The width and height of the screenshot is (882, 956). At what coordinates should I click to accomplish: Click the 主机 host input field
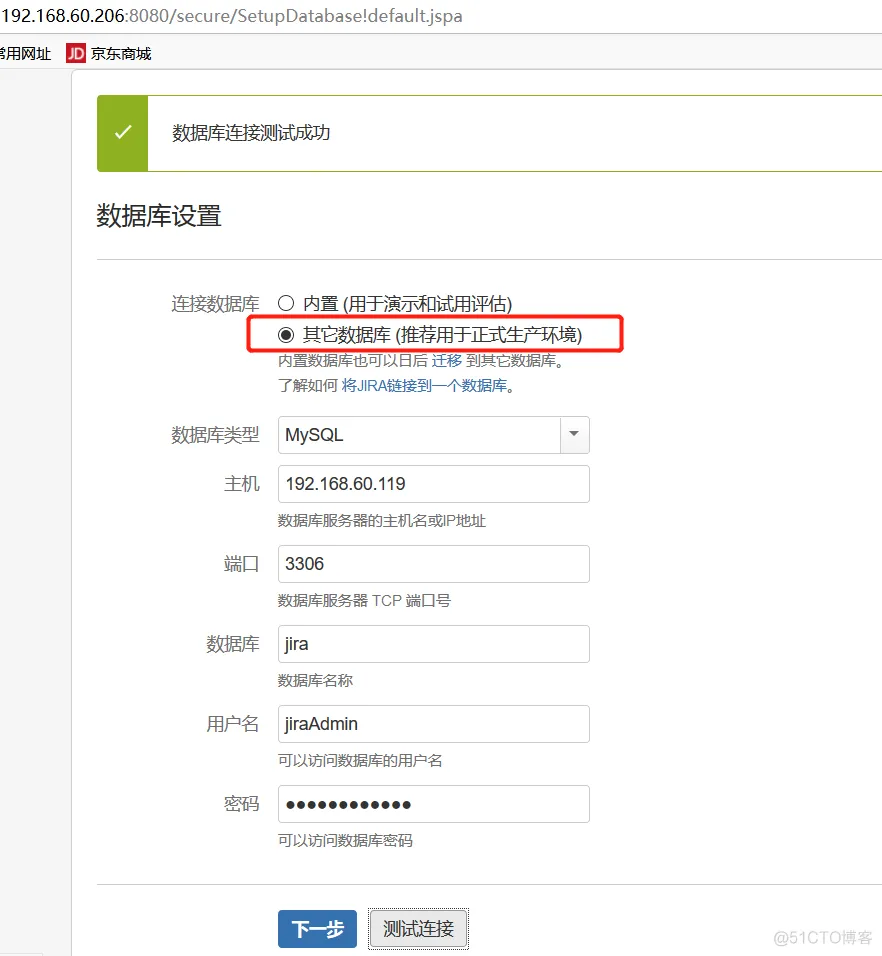(433, 484)
